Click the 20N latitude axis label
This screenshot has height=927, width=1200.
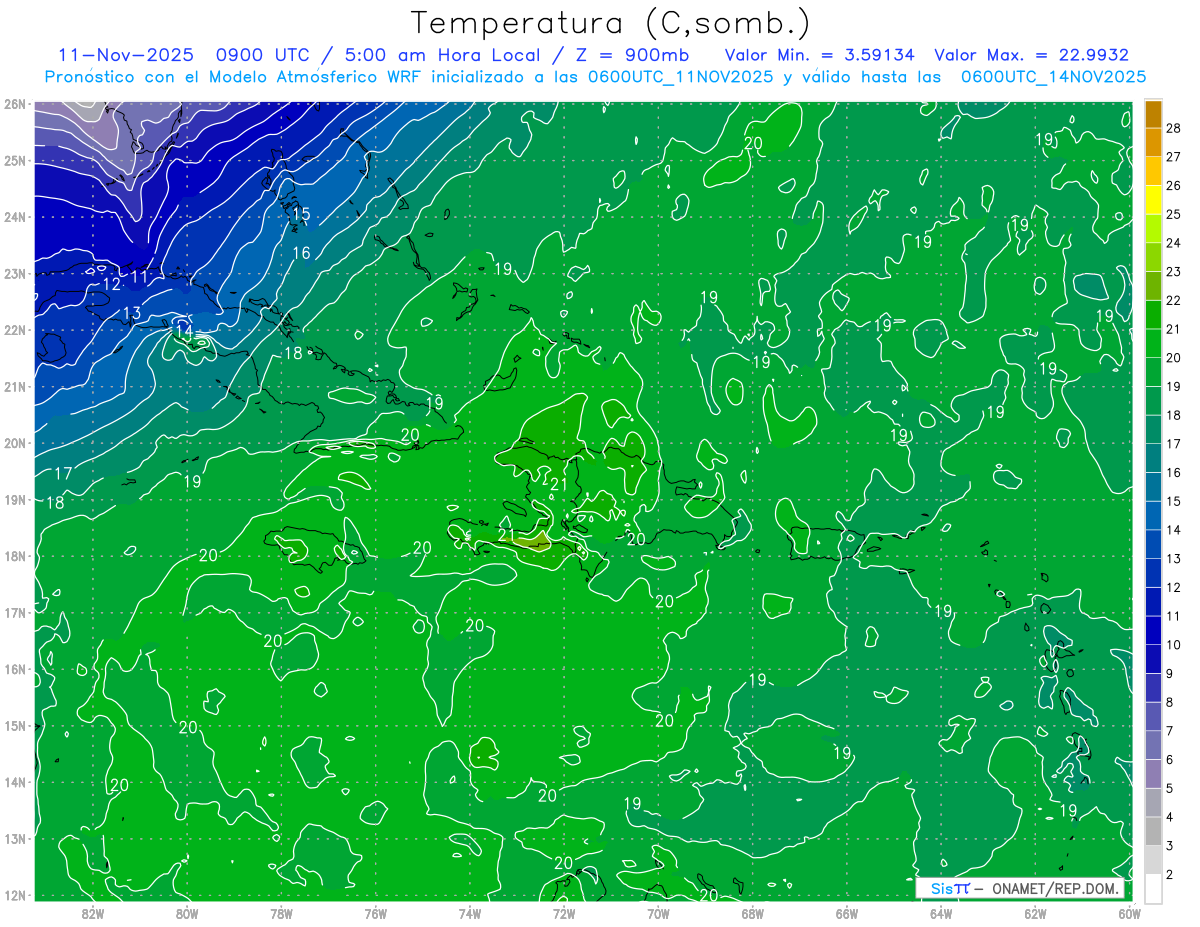point(15,443)
